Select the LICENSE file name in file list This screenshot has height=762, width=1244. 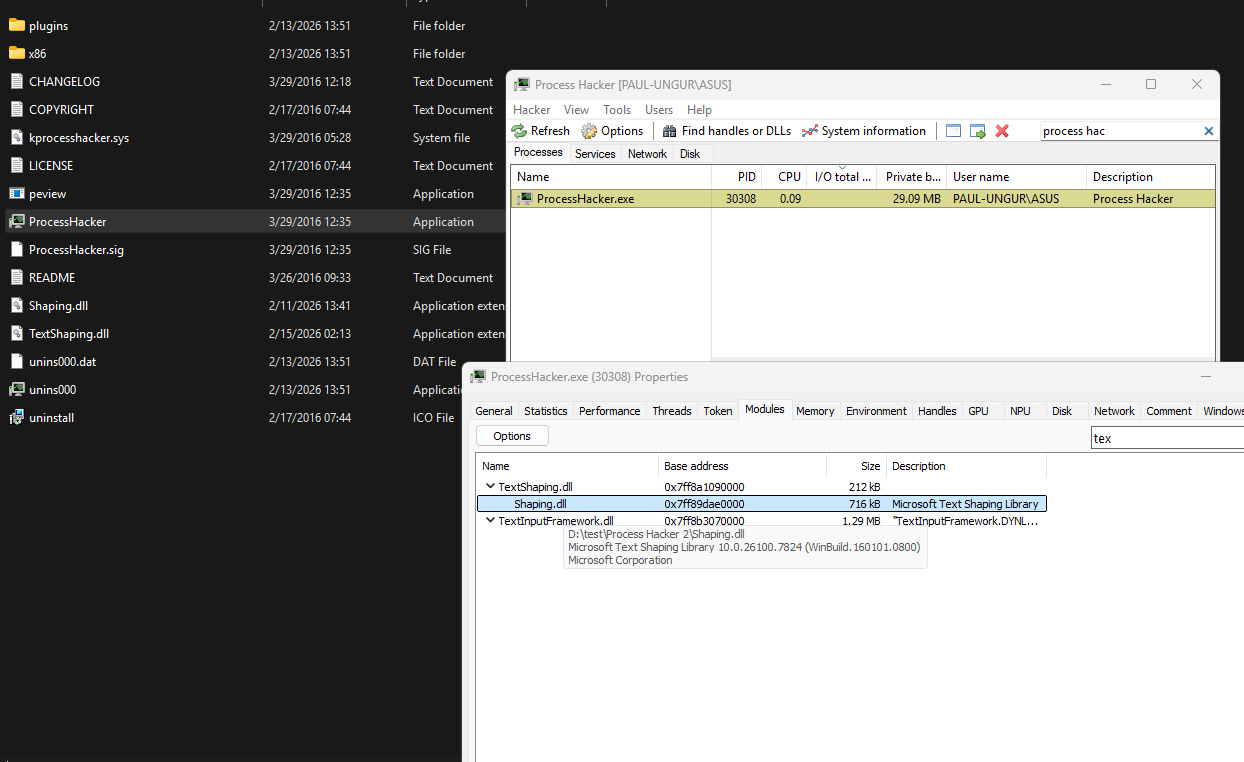[x=51, y=166]
